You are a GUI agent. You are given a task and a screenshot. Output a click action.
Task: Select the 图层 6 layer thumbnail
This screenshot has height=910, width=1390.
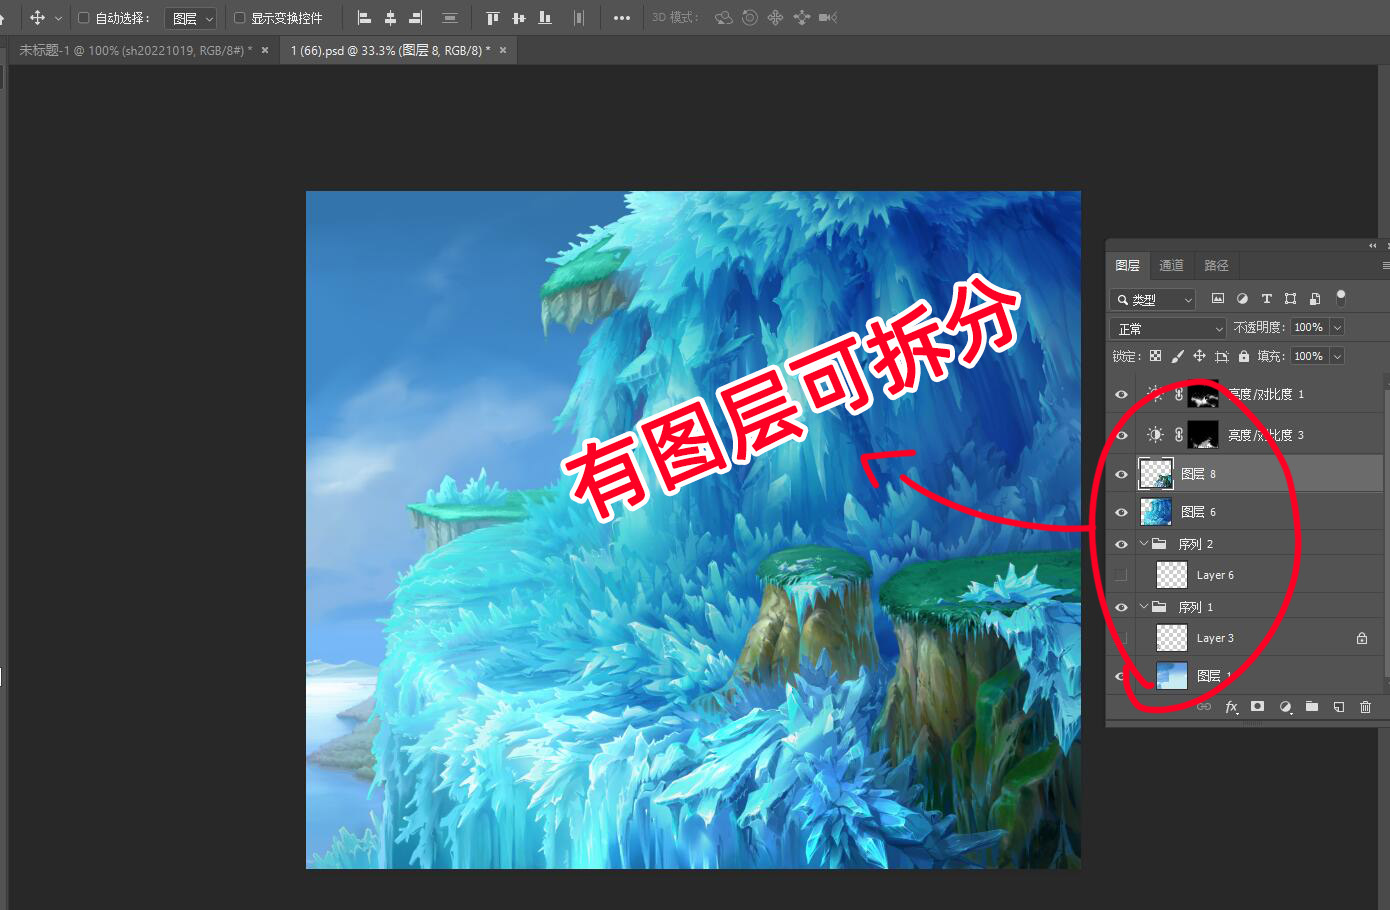tap(1156, 512)
